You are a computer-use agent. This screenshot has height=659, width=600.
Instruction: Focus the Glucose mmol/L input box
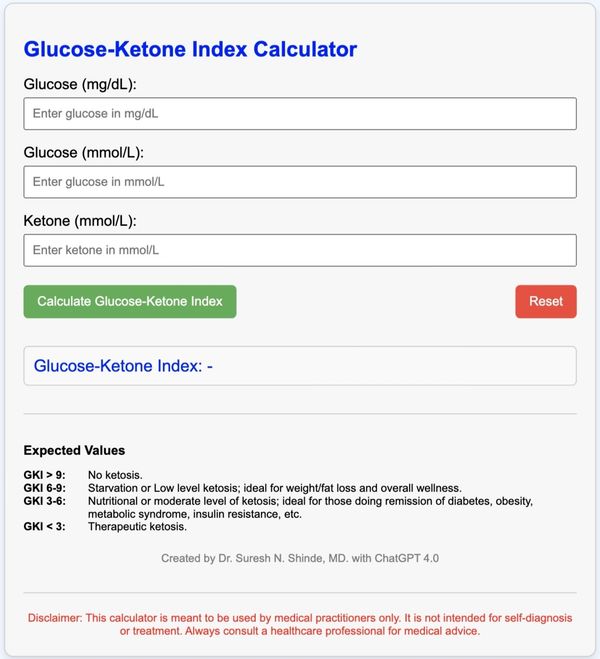pyautogui.click(x=300, y=182)
